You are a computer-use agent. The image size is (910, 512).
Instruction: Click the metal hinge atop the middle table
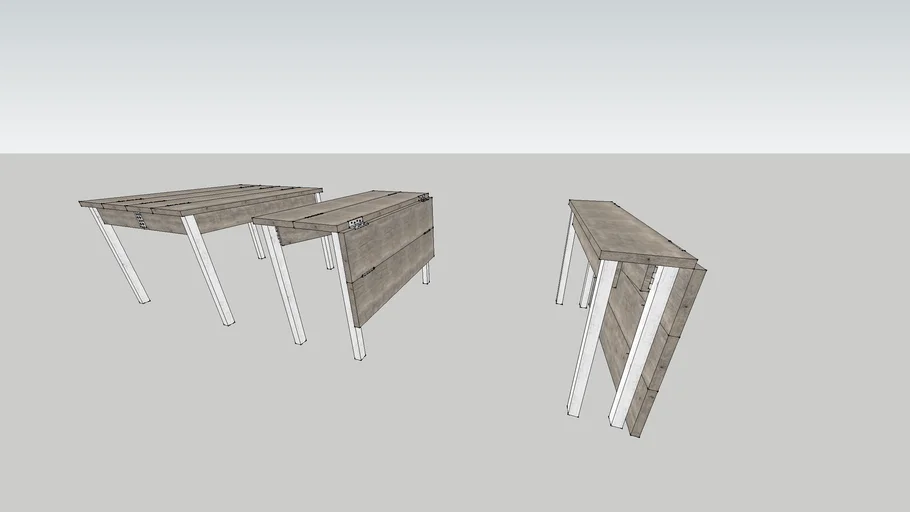click(x=355, y=224)
